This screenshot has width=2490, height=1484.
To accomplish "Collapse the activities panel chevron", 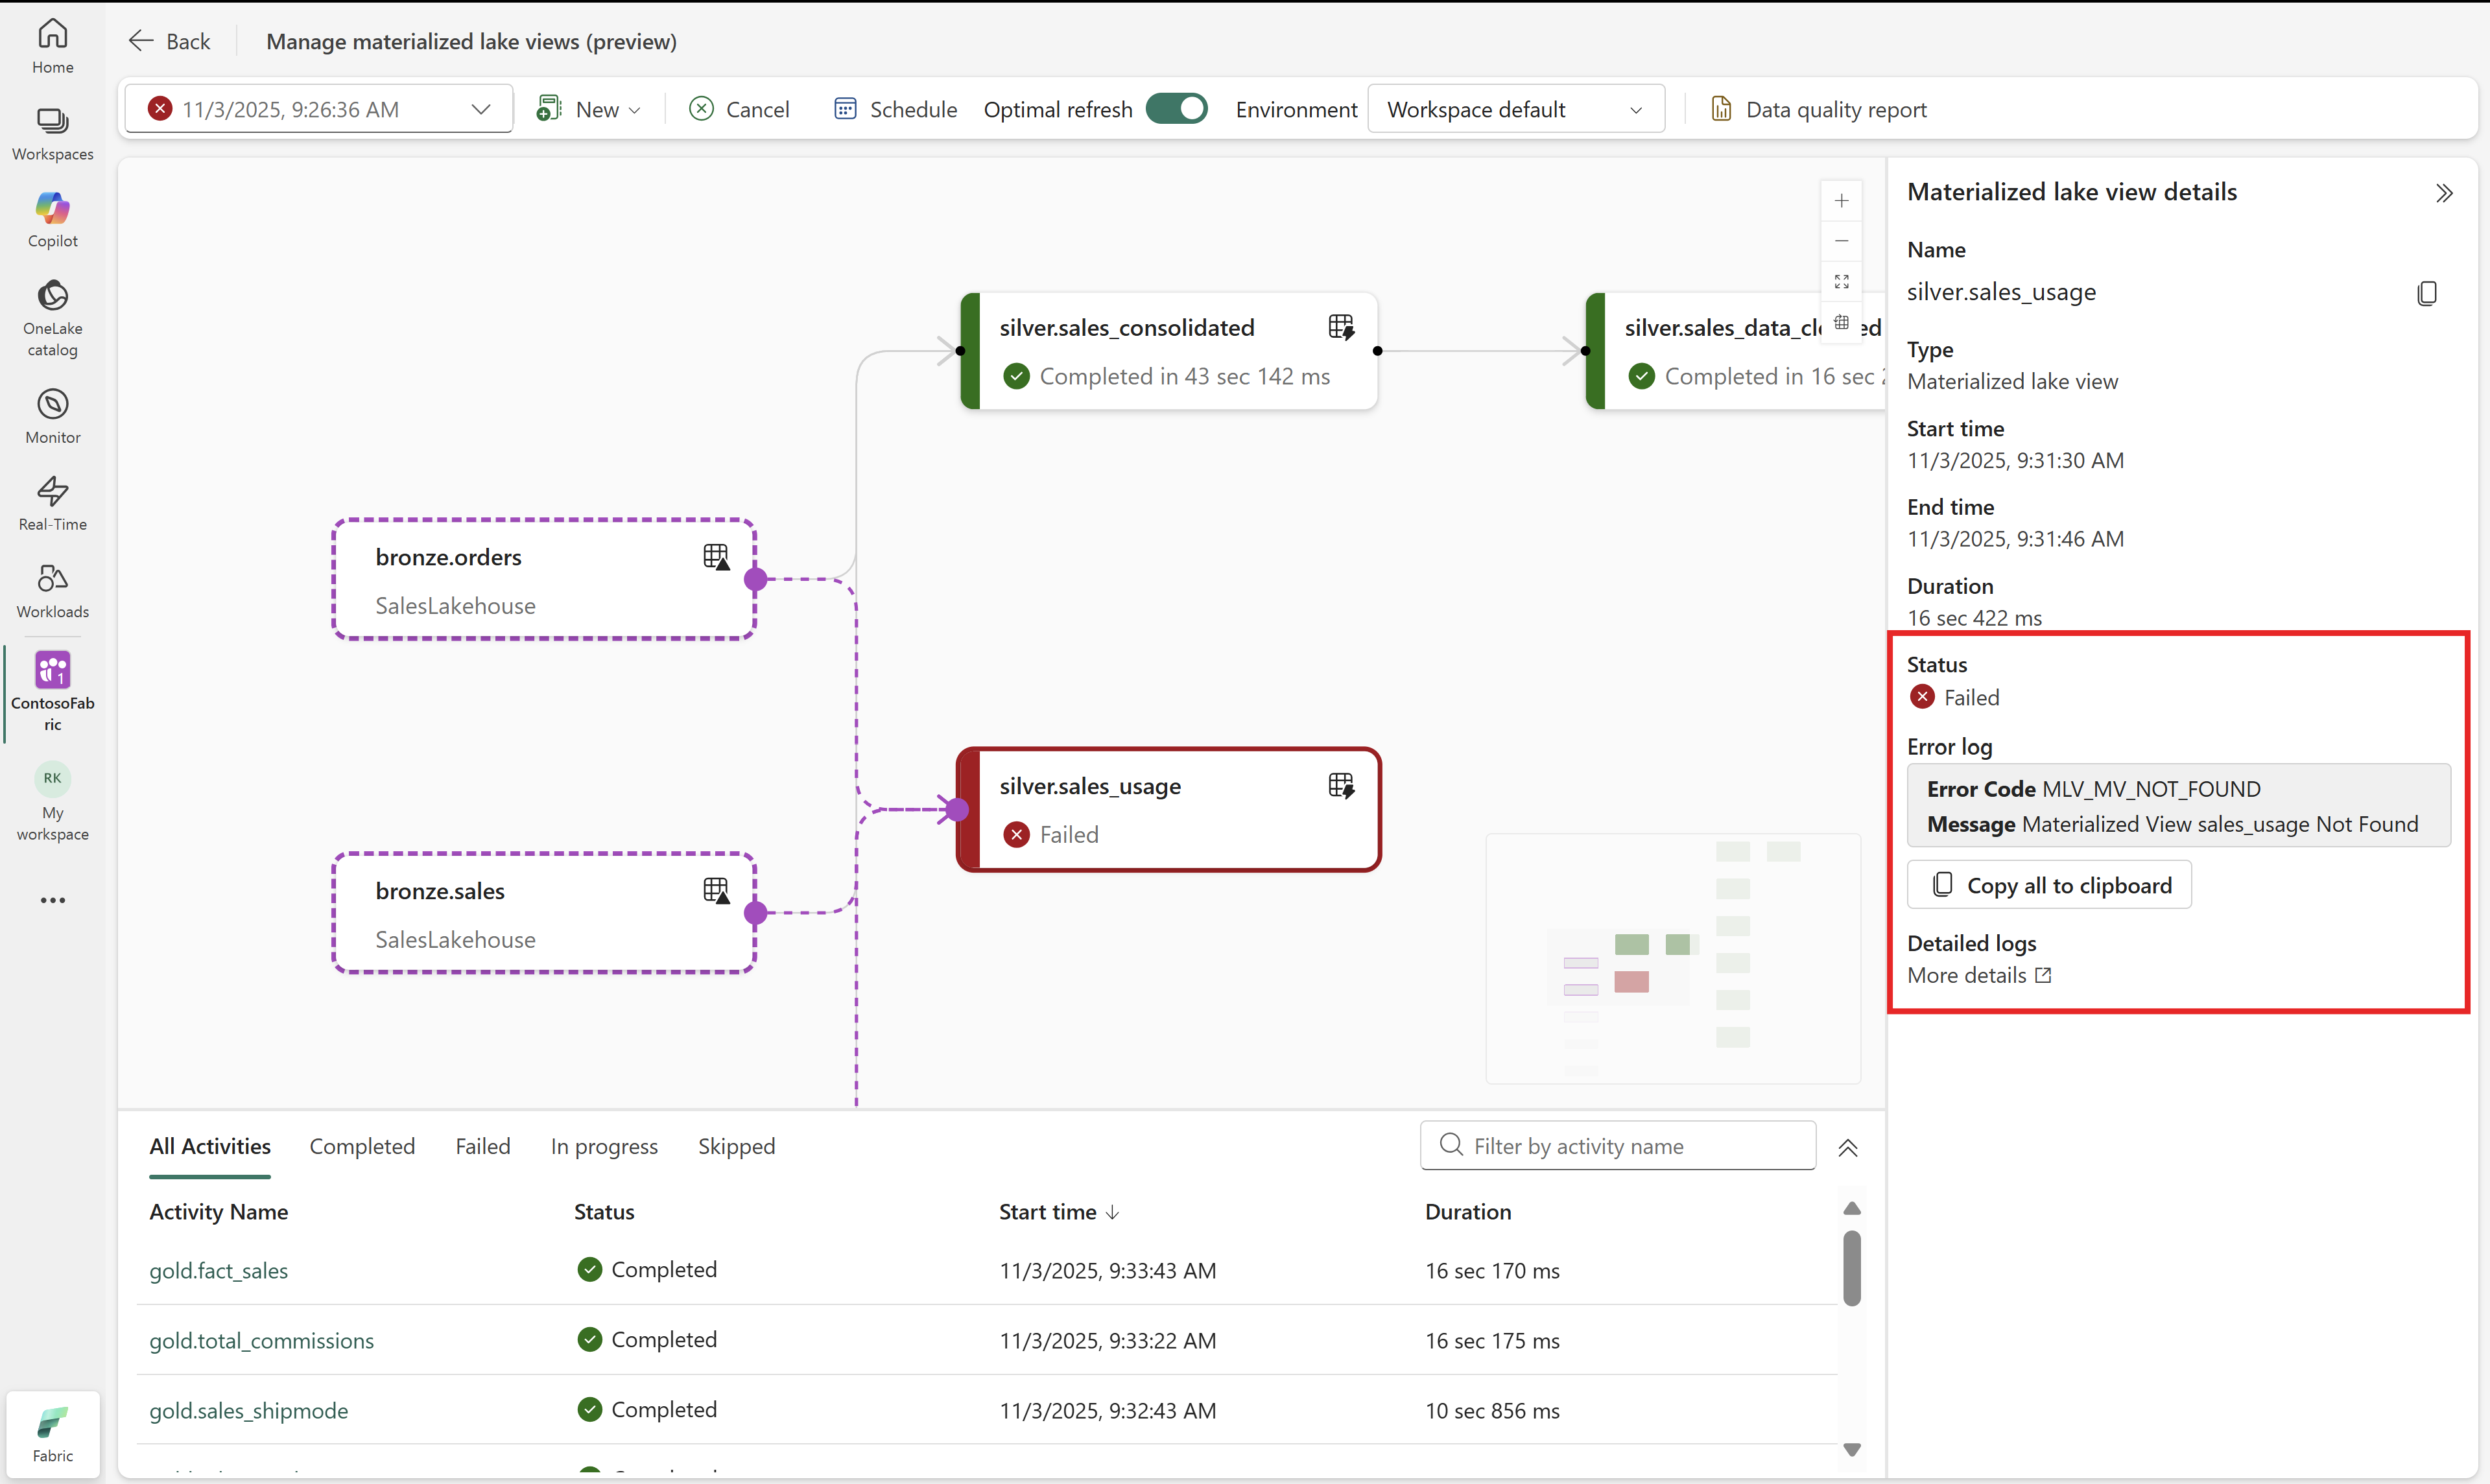I will pos(1848,1148).
